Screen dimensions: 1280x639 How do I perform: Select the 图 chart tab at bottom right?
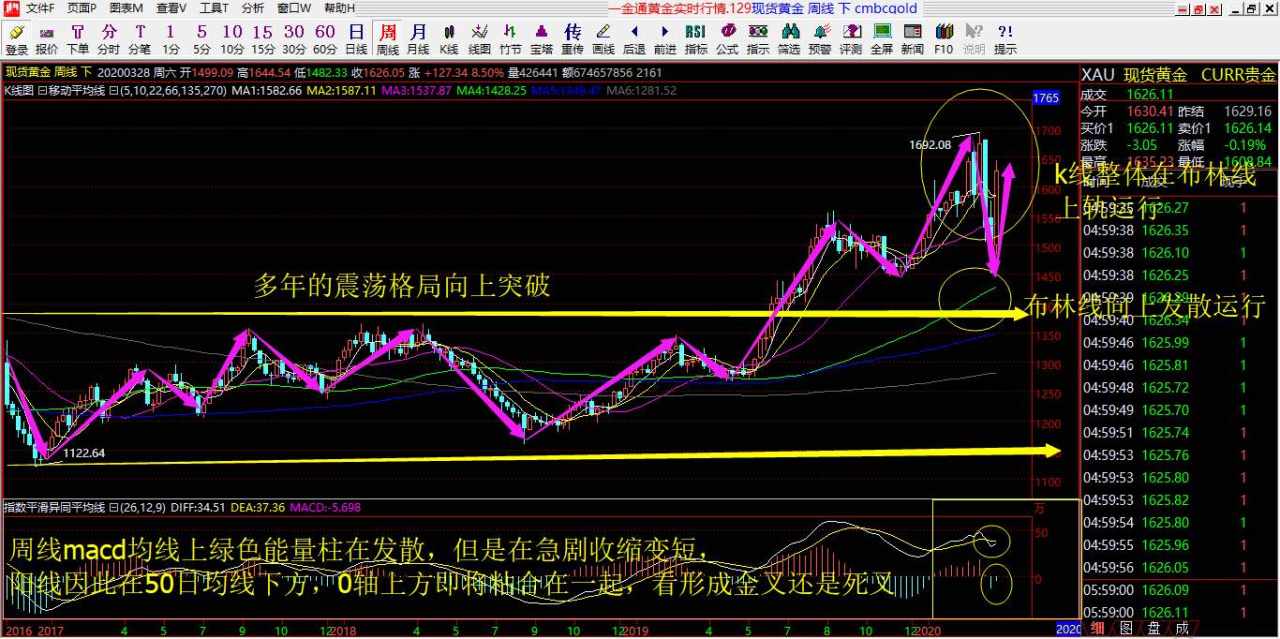(x=1126, y=628)
